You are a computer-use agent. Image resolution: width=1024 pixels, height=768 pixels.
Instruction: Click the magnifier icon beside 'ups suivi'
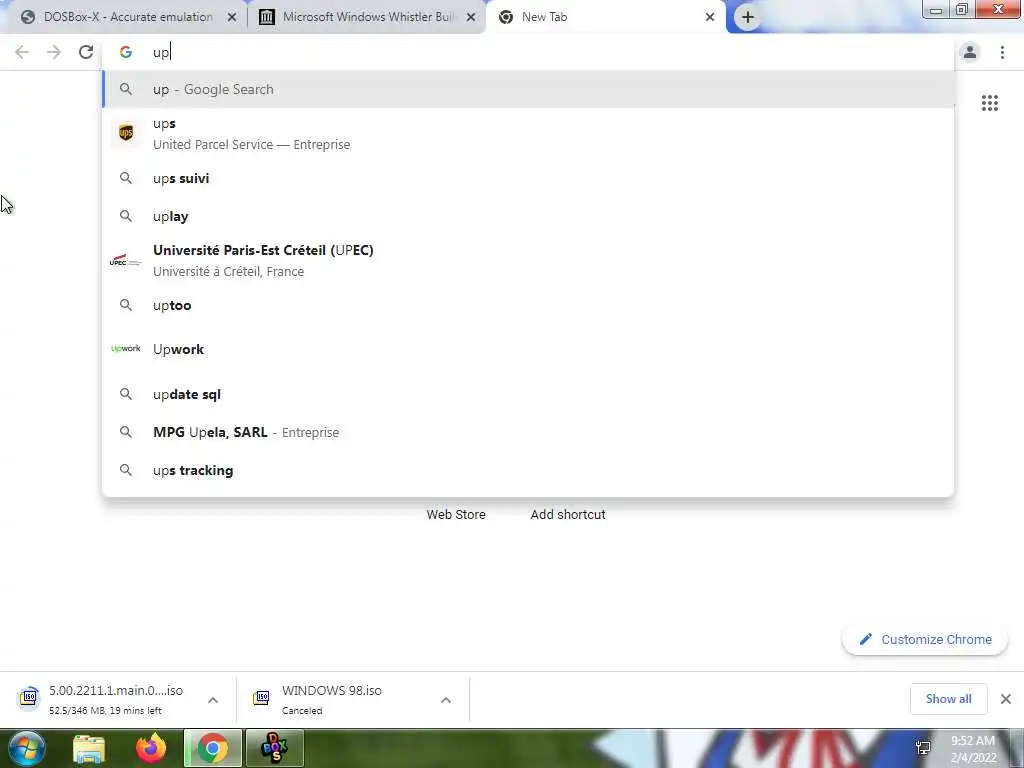pyautogui.click(x=125, y=178)
